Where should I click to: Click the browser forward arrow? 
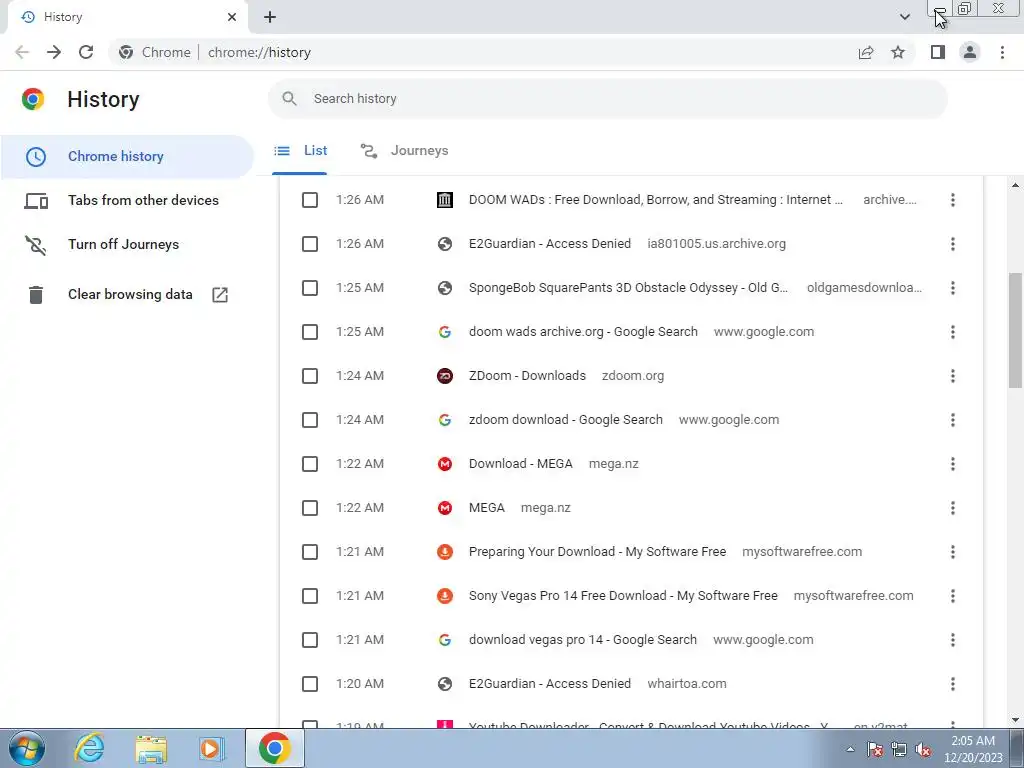click(54, 52)
